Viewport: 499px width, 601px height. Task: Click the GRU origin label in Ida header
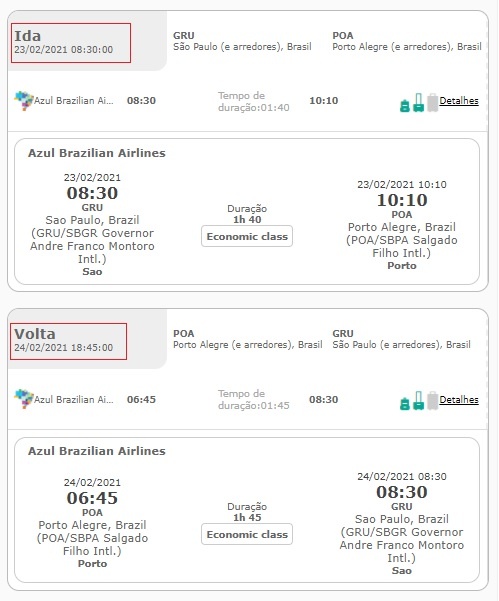184,36
